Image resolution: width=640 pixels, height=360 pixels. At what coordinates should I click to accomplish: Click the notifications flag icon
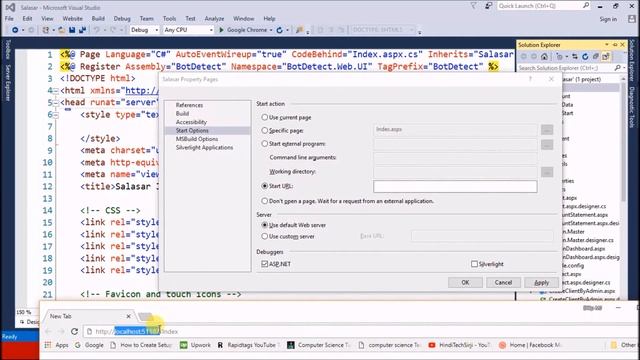(473, 6)
